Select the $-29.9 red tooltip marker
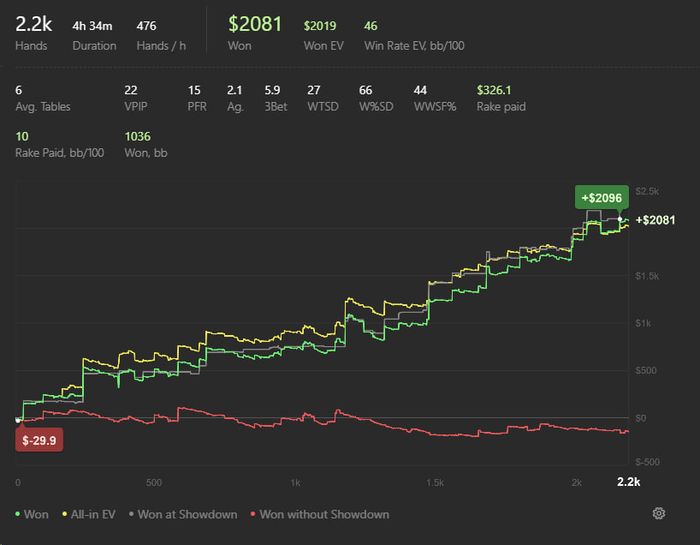This screenshot has height=545, width=700. click(x=39, y=440)
